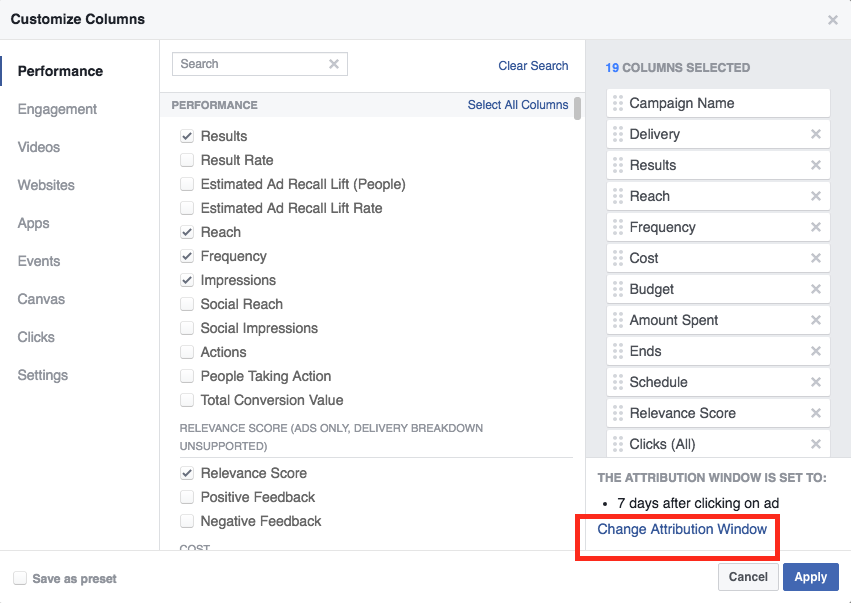
Task: Click the Change Attribution Window link
Action: pyautogui.click(x=682, y=529)
